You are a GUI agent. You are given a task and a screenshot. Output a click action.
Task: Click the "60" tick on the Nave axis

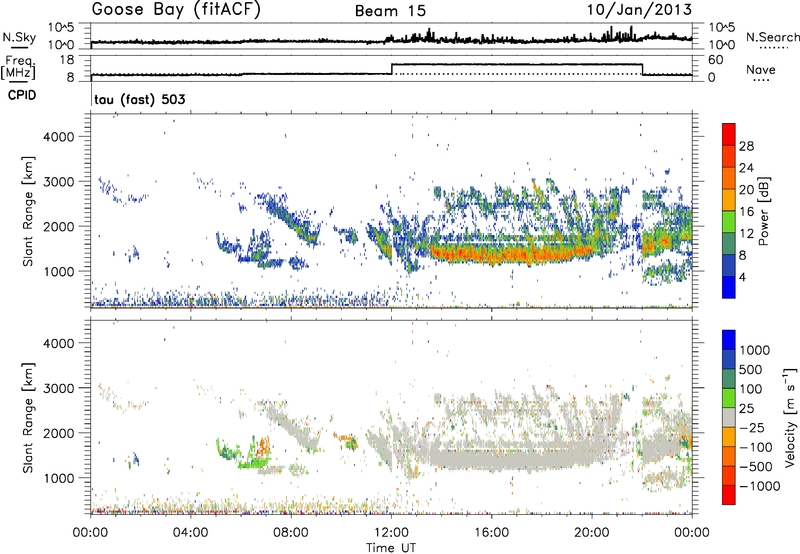click(x=716, y=60)
